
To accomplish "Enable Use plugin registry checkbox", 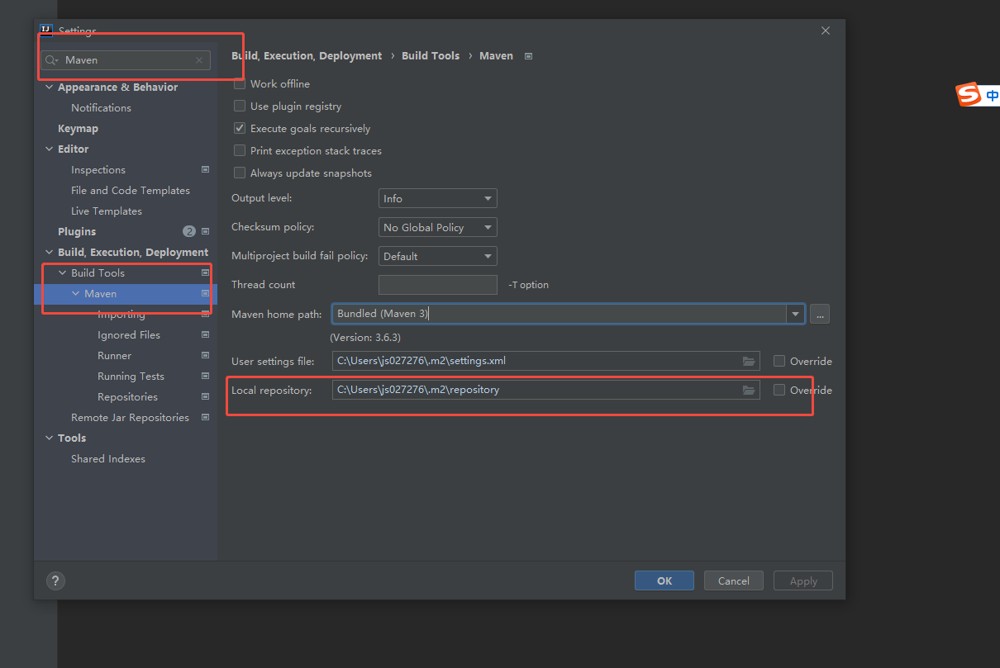I will click(x=239, y=106).
